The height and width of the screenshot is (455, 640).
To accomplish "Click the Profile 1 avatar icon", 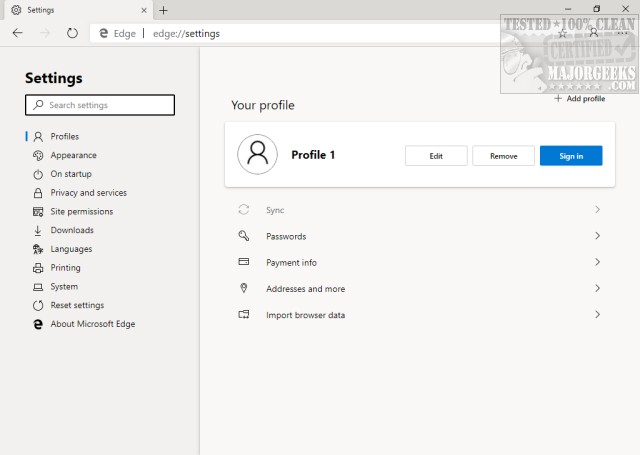I will coord(257,155).
